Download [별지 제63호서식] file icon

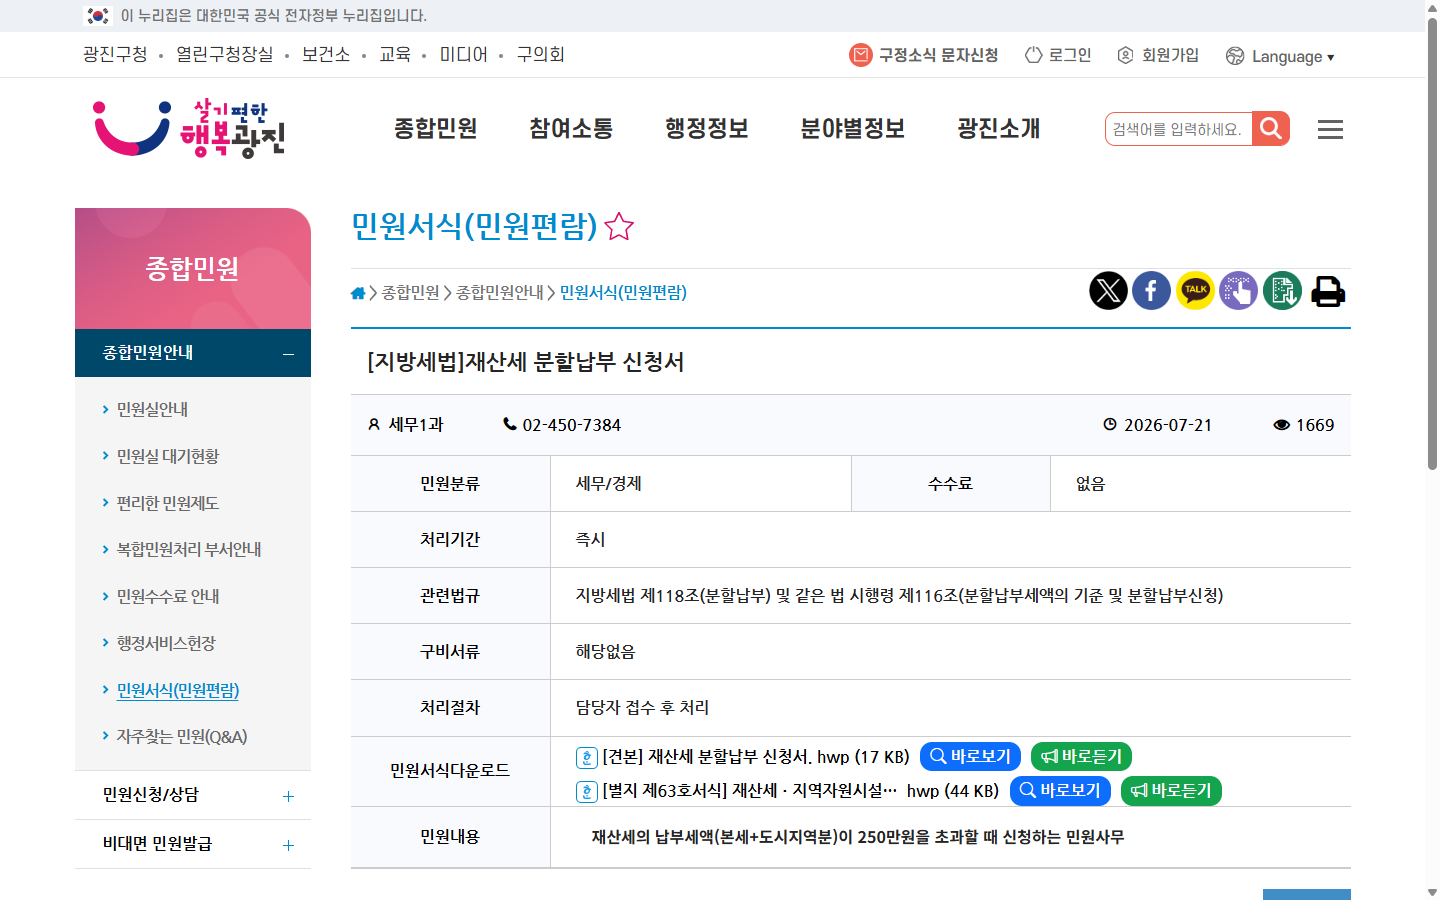point(587,792)
